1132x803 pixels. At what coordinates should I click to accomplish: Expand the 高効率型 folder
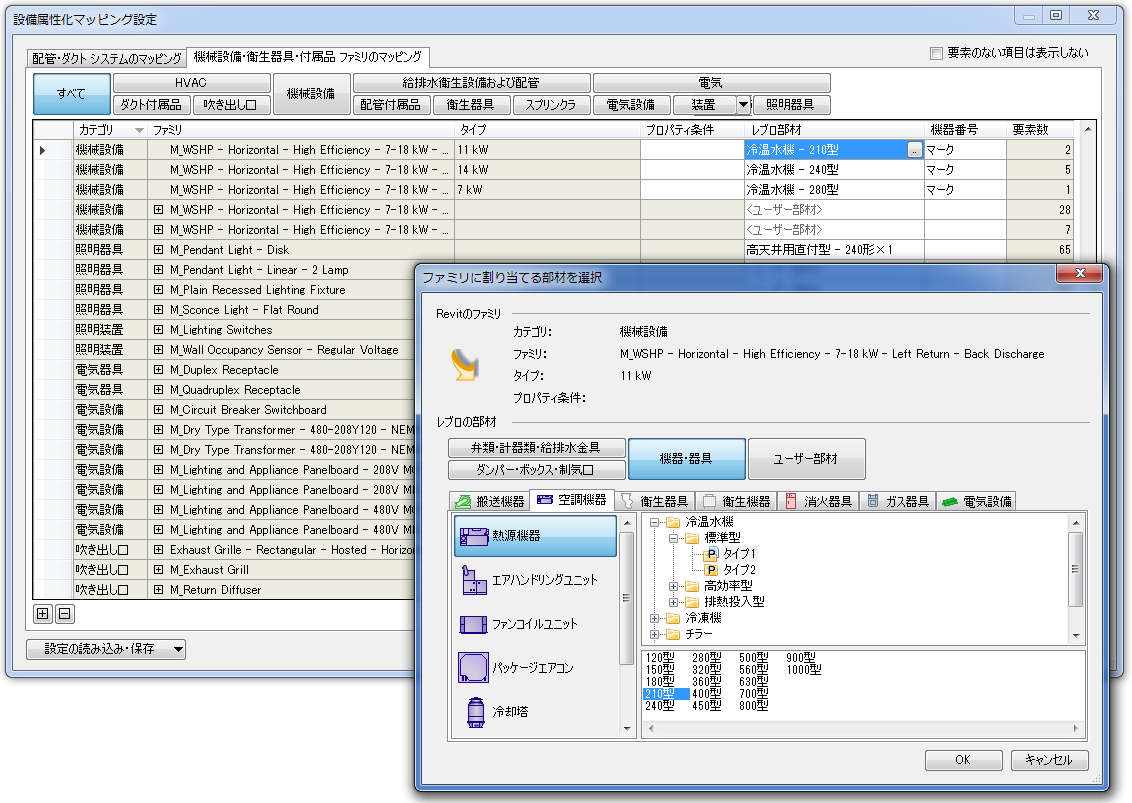(673, 586)
